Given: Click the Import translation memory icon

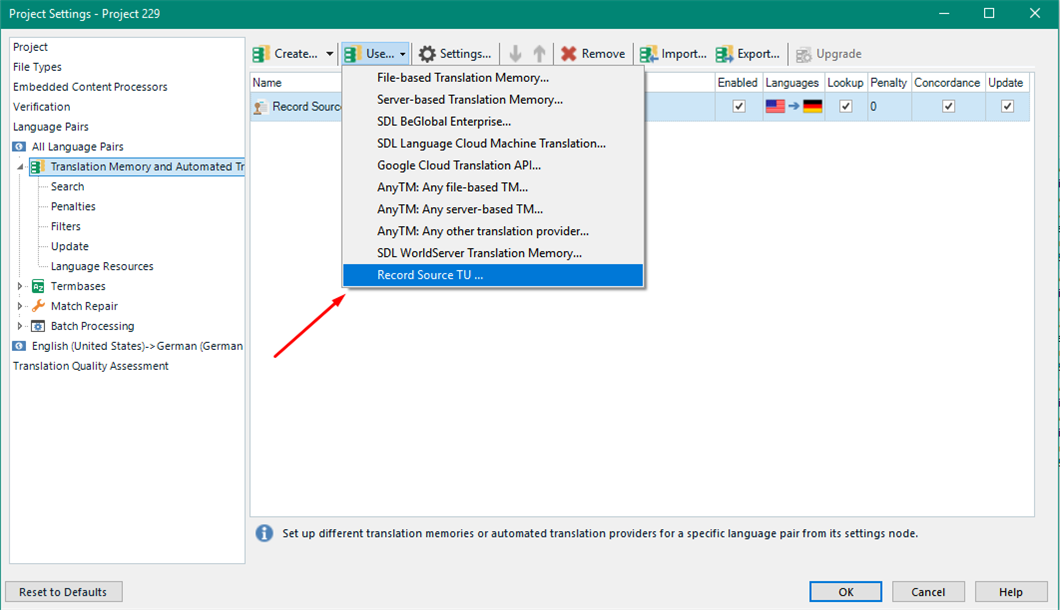Looking at the screenshot, I should tap(649, 54).
